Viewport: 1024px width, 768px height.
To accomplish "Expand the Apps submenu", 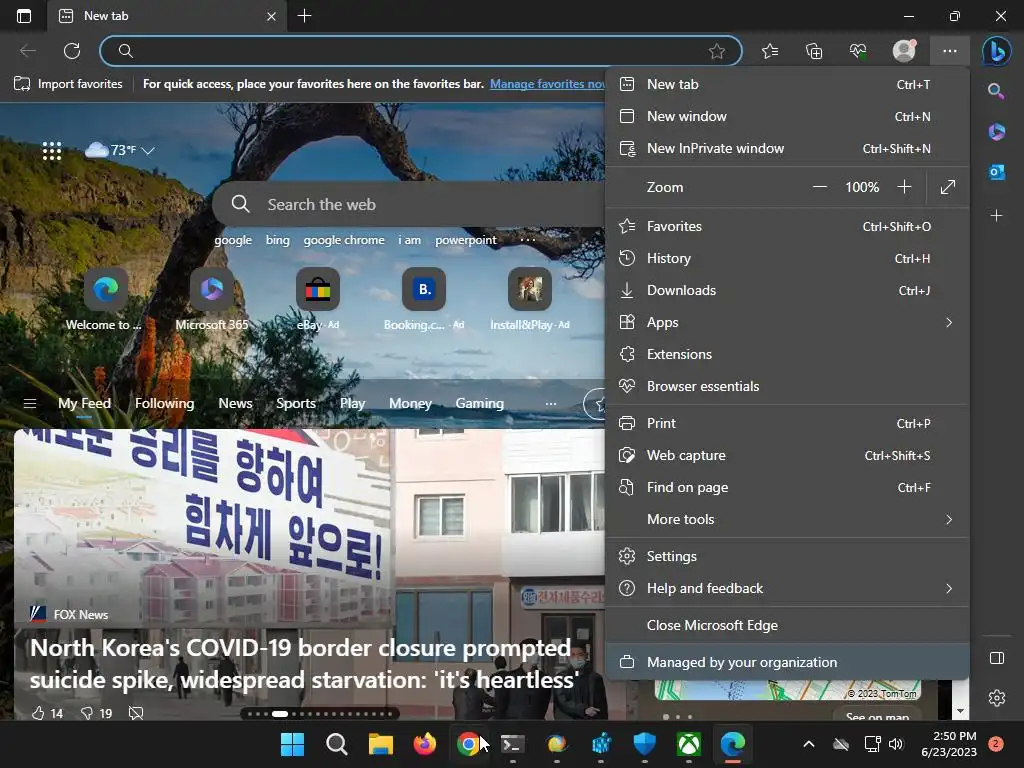I will [x=949, y=323].
